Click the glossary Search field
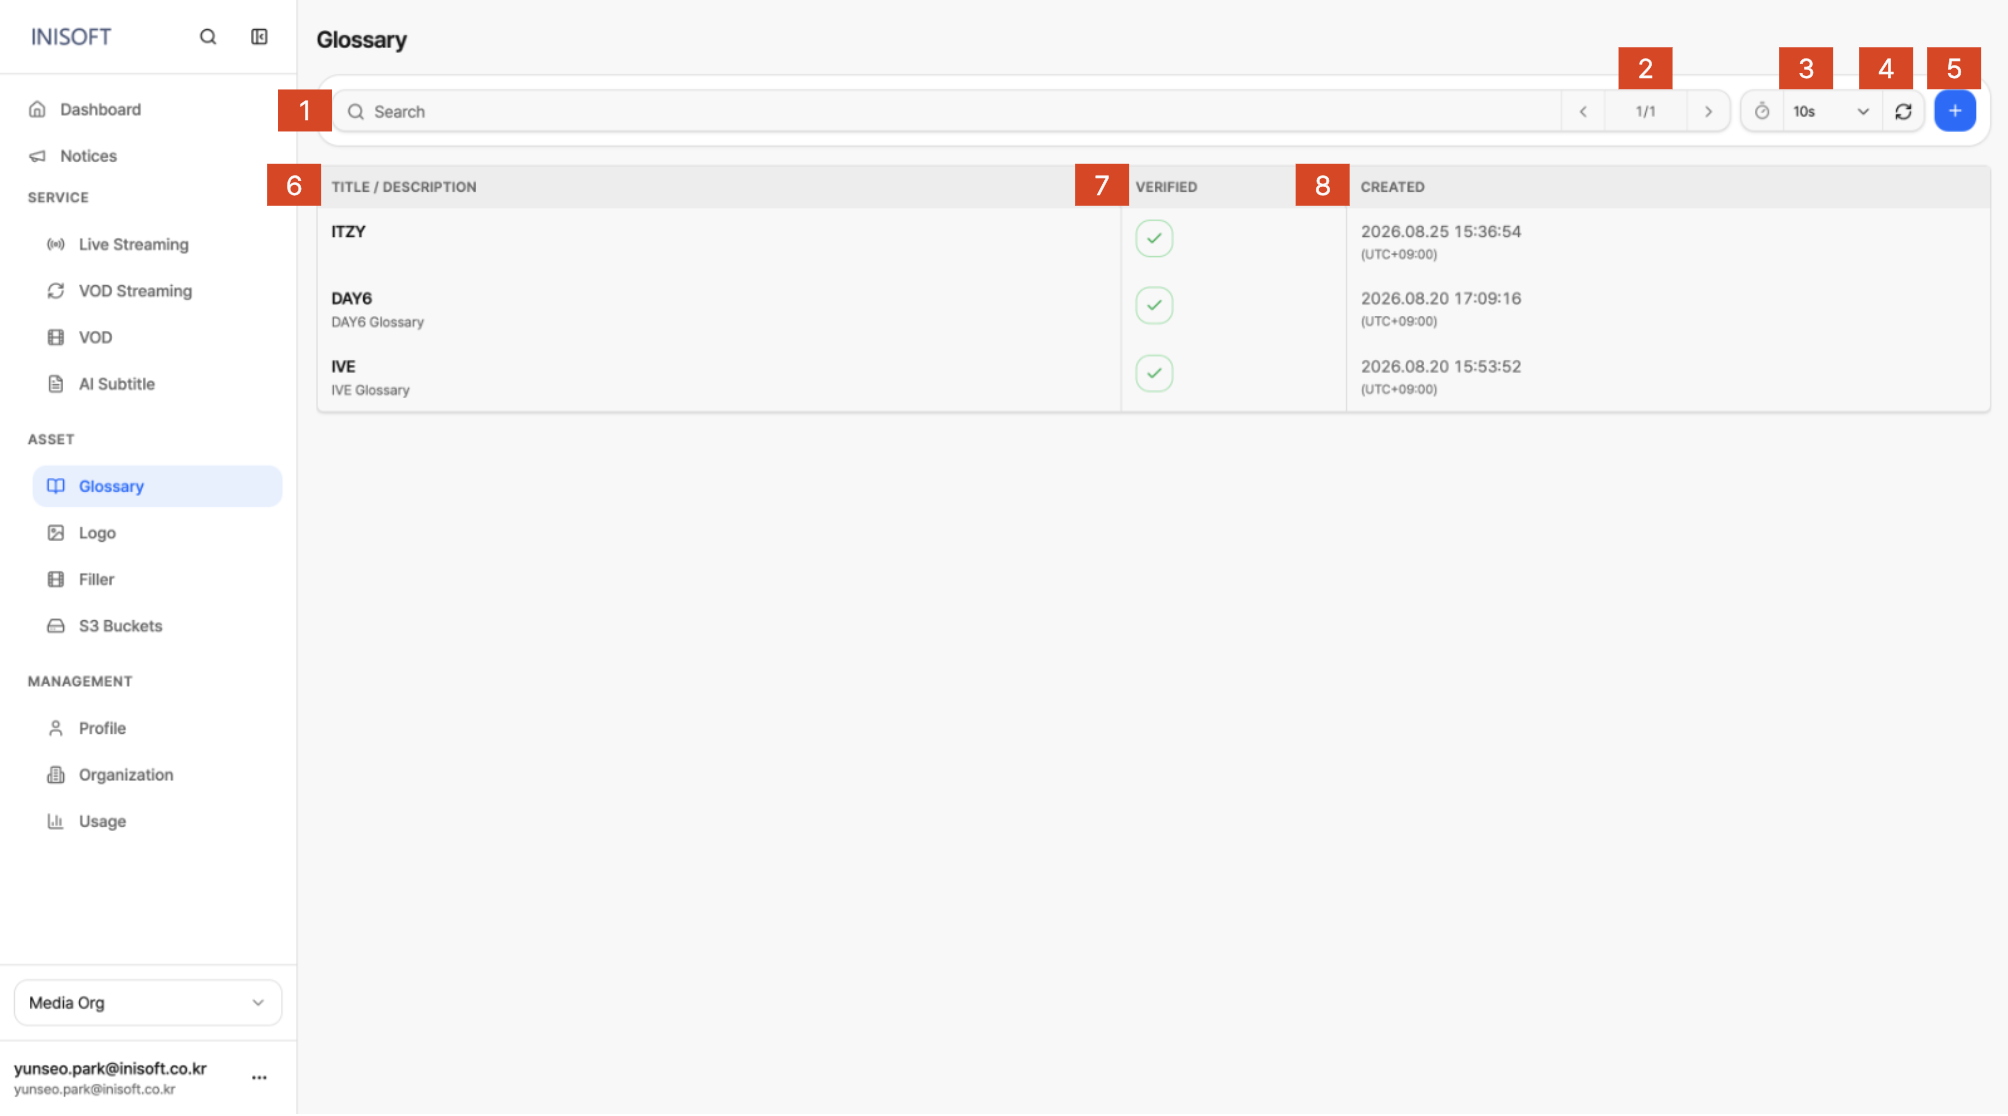 pyautogui.click(x=946, y=111)
